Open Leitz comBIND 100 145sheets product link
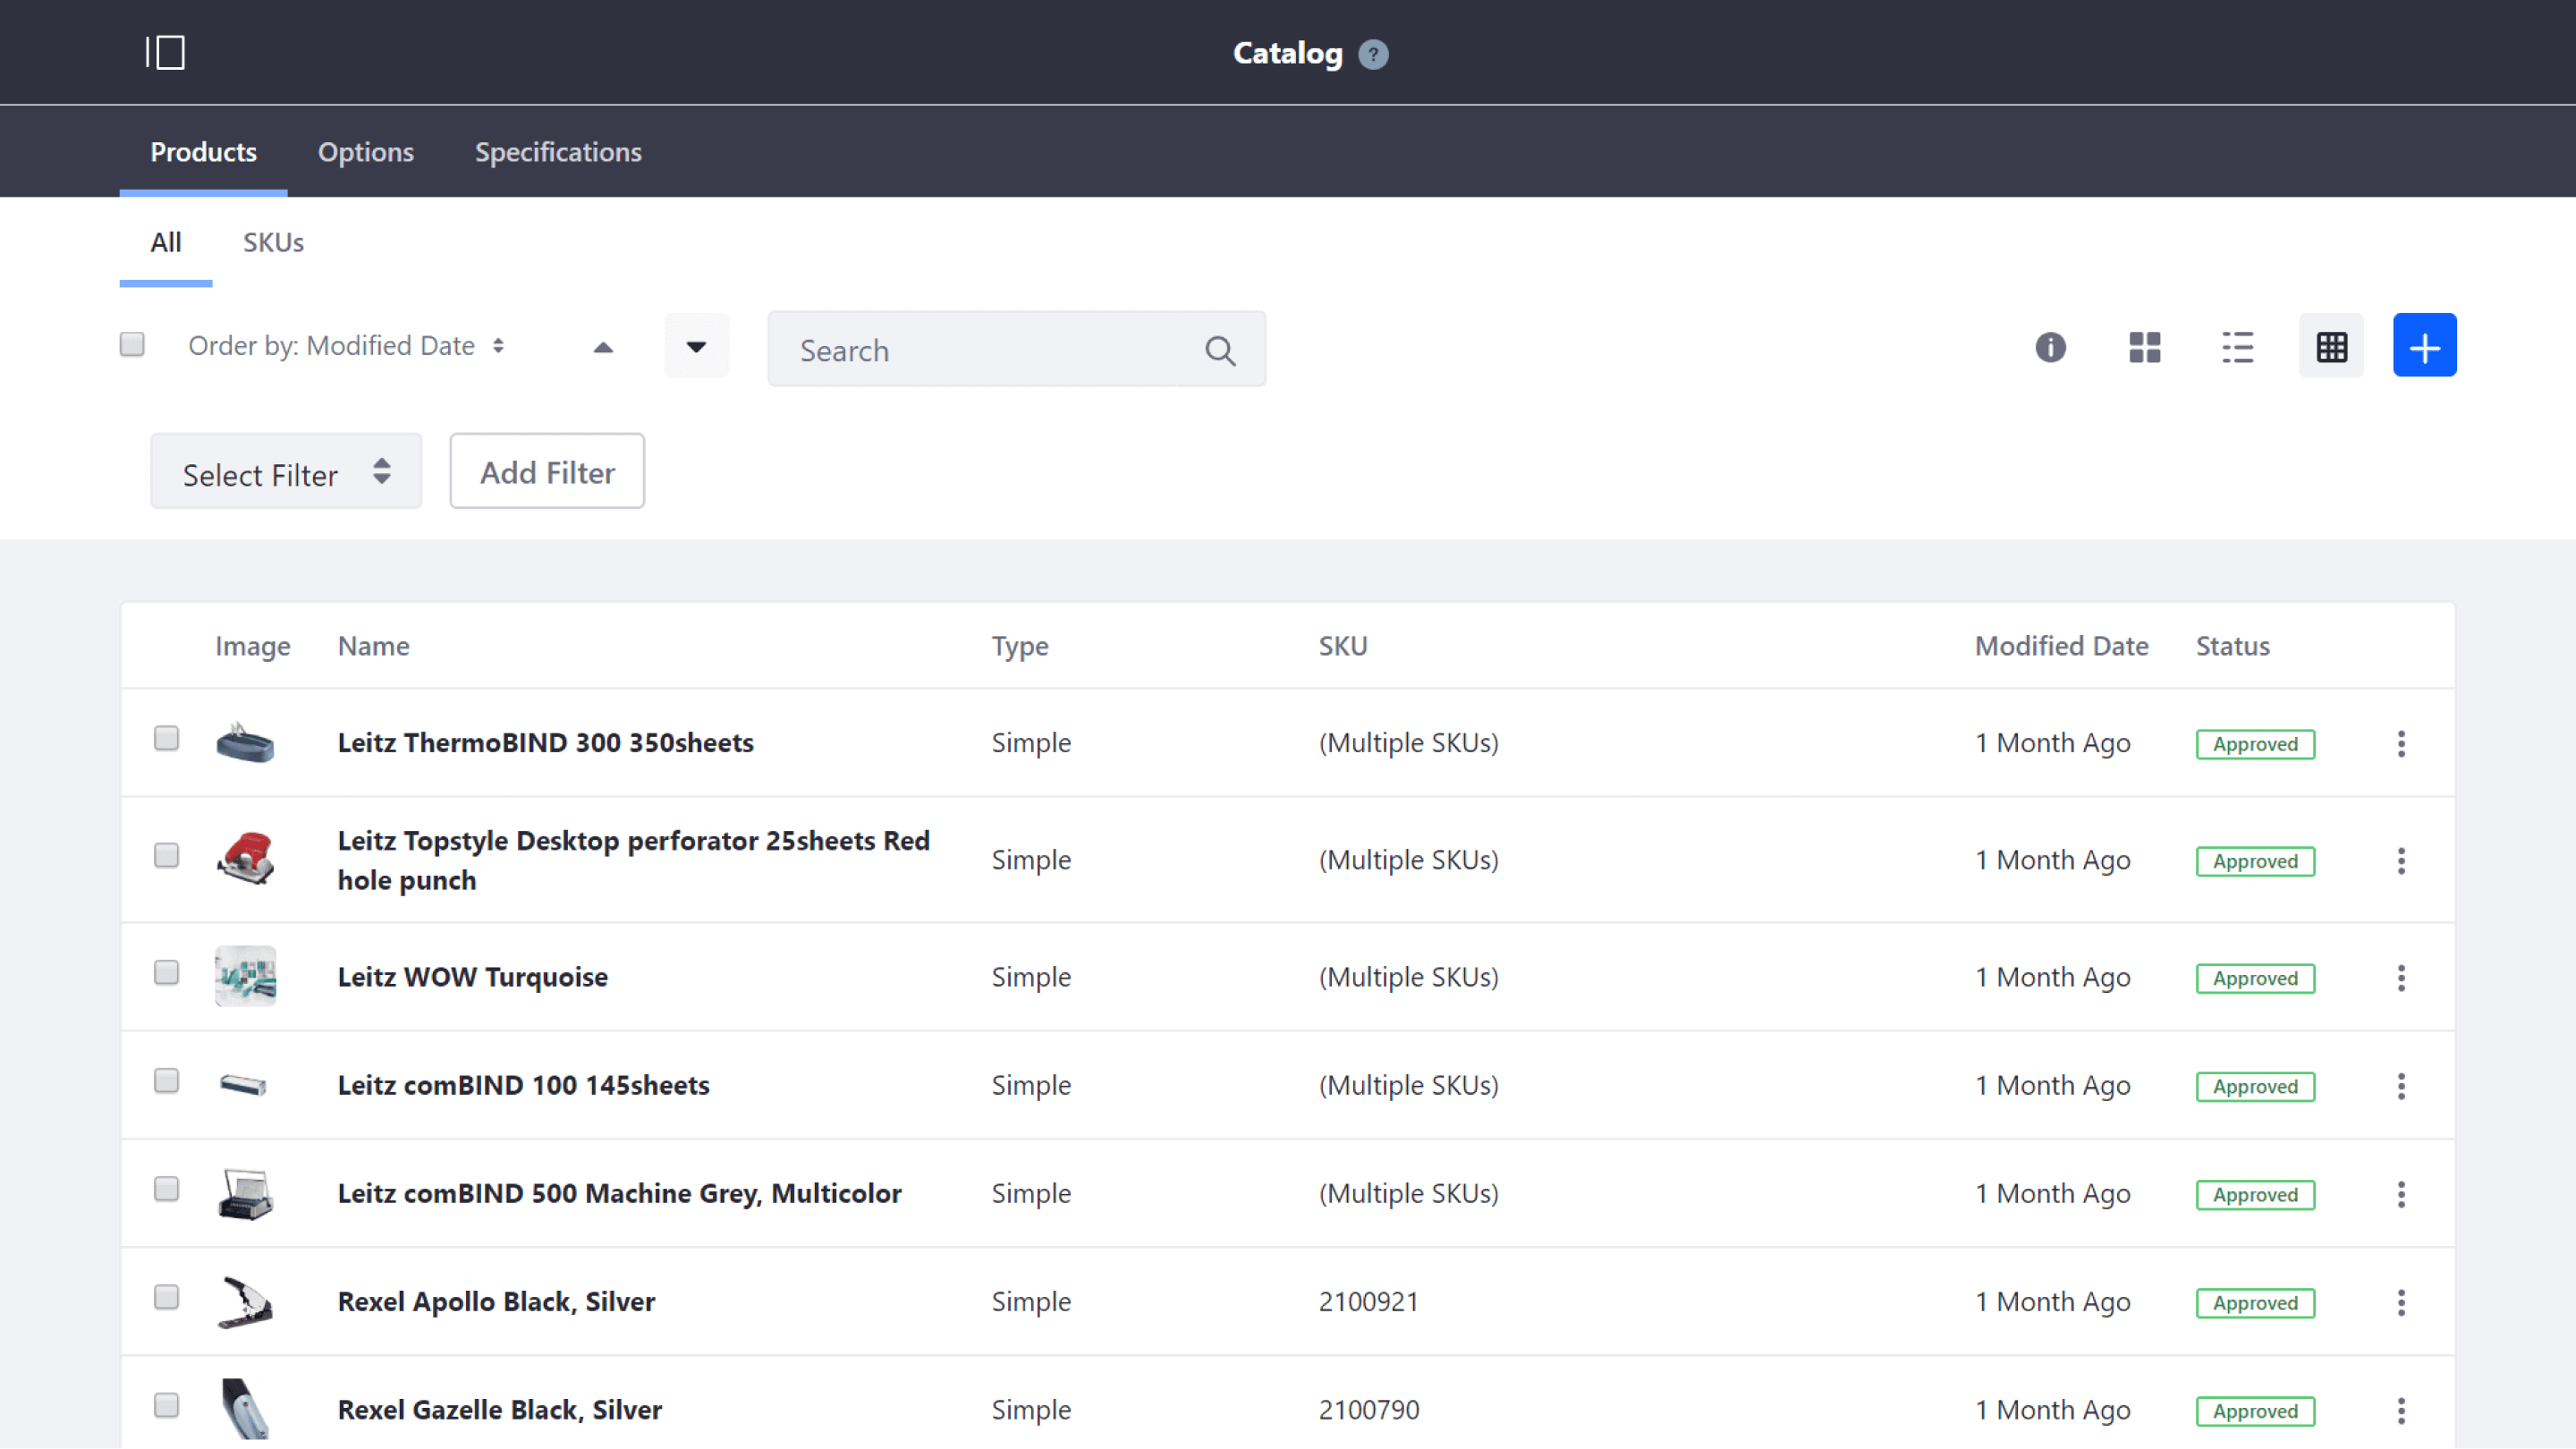This screenshot has width=2576, height=1449. click(523, 1085)
